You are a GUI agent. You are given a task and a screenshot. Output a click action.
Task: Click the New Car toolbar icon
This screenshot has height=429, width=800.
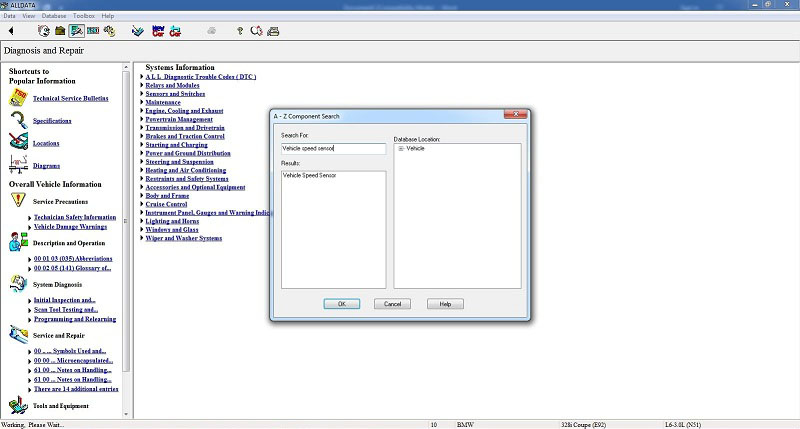(157, 31)
